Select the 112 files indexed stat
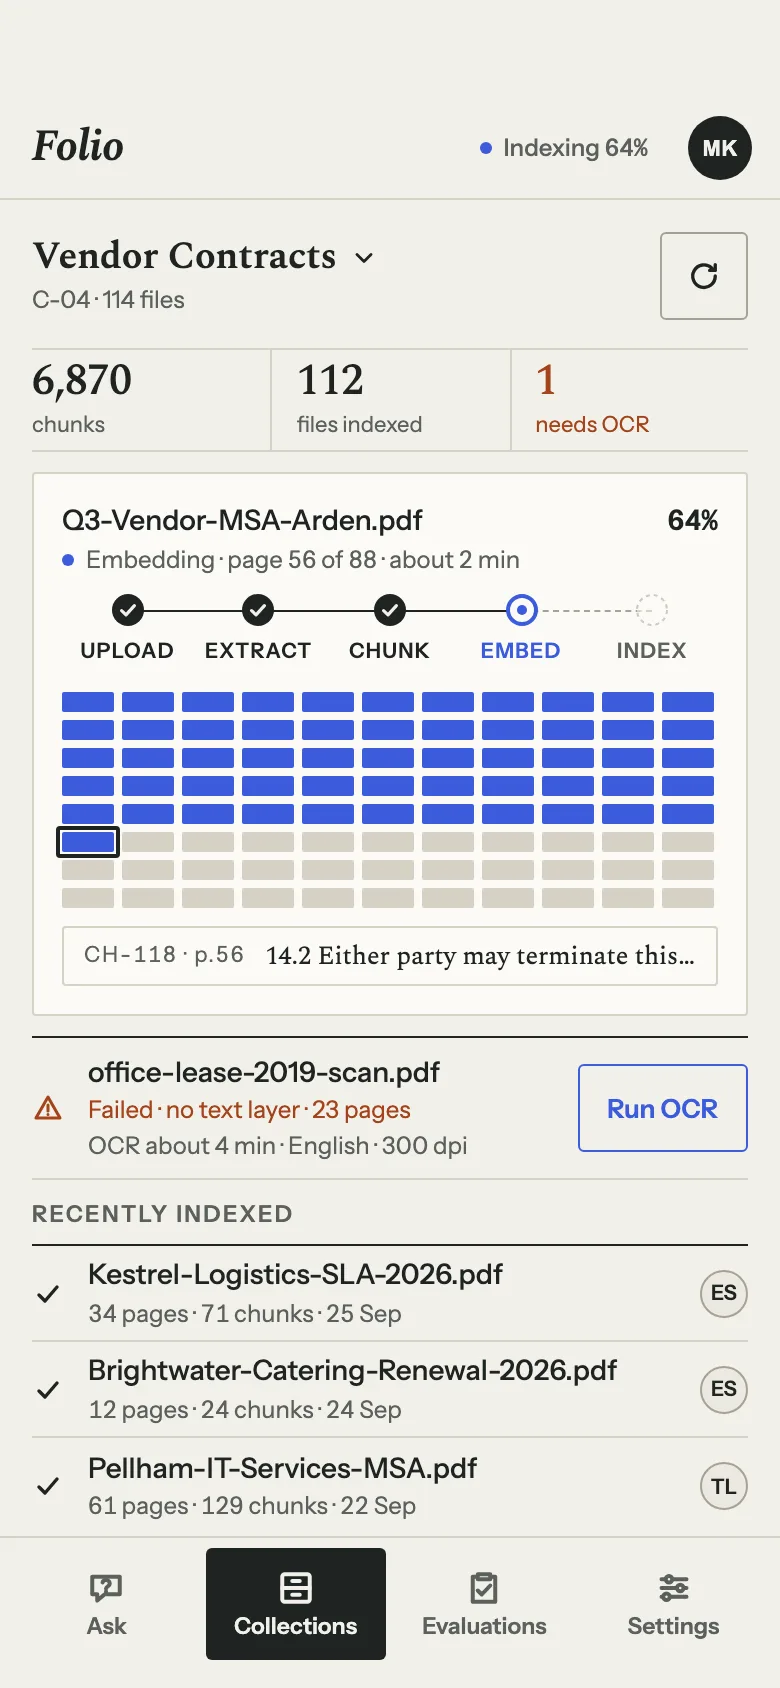 (x=390, y=399)
